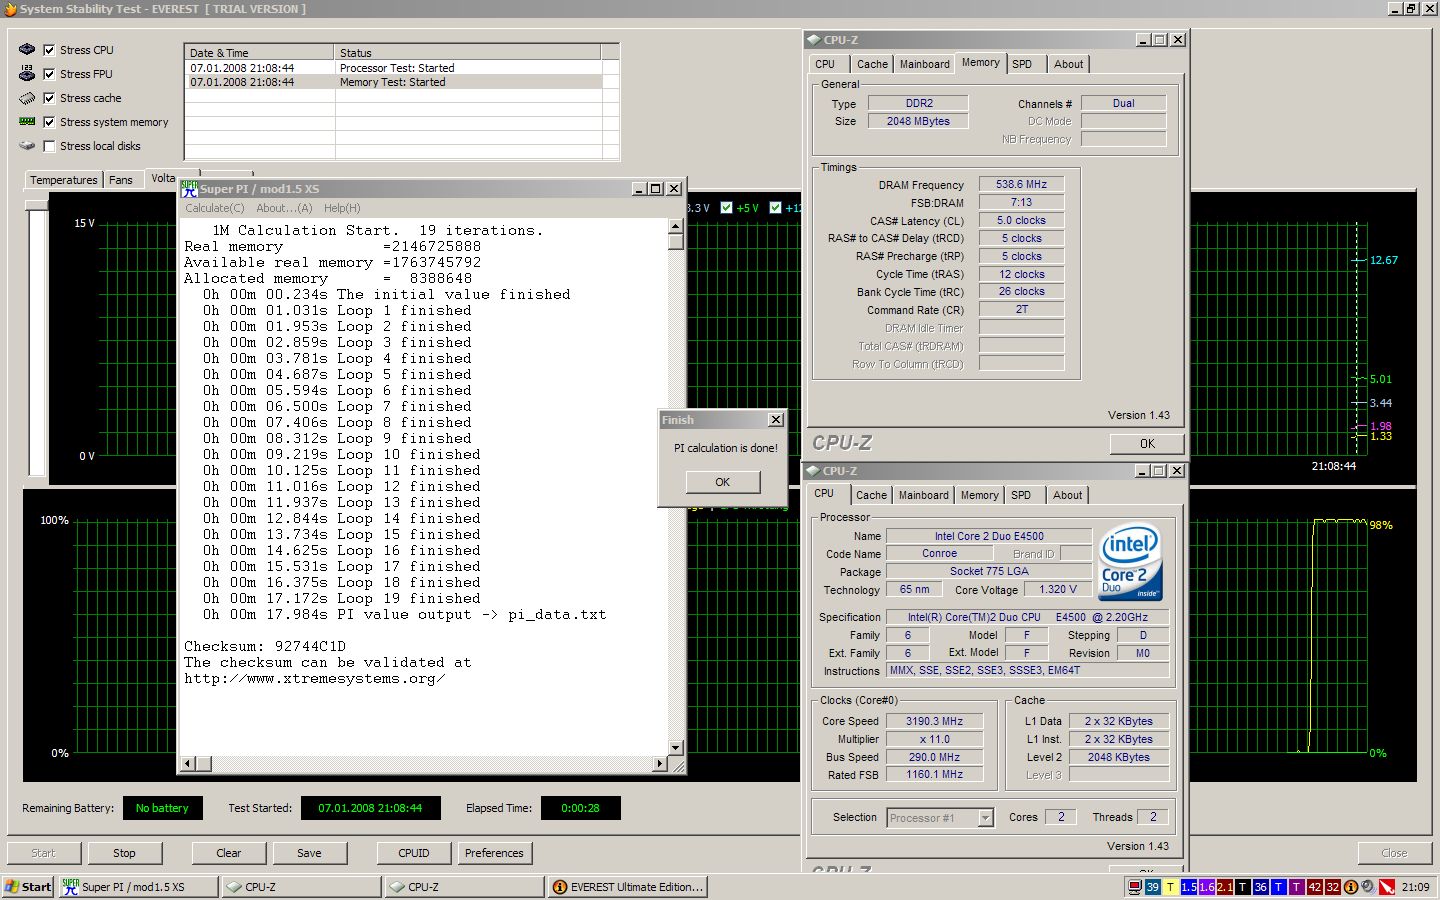This screenshot has height=900, width=1440.
Task: Click Super PI vertical scrollbar down arrow
Action: pos(676,747)
